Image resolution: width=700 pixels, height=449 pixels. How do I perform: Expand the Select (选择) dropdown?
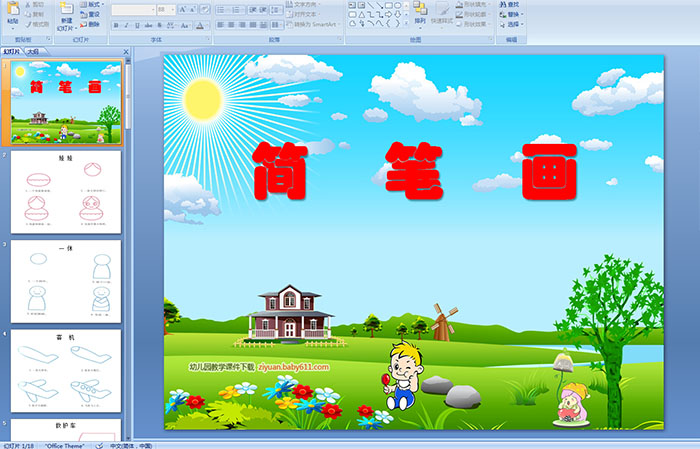coord(514,24)
